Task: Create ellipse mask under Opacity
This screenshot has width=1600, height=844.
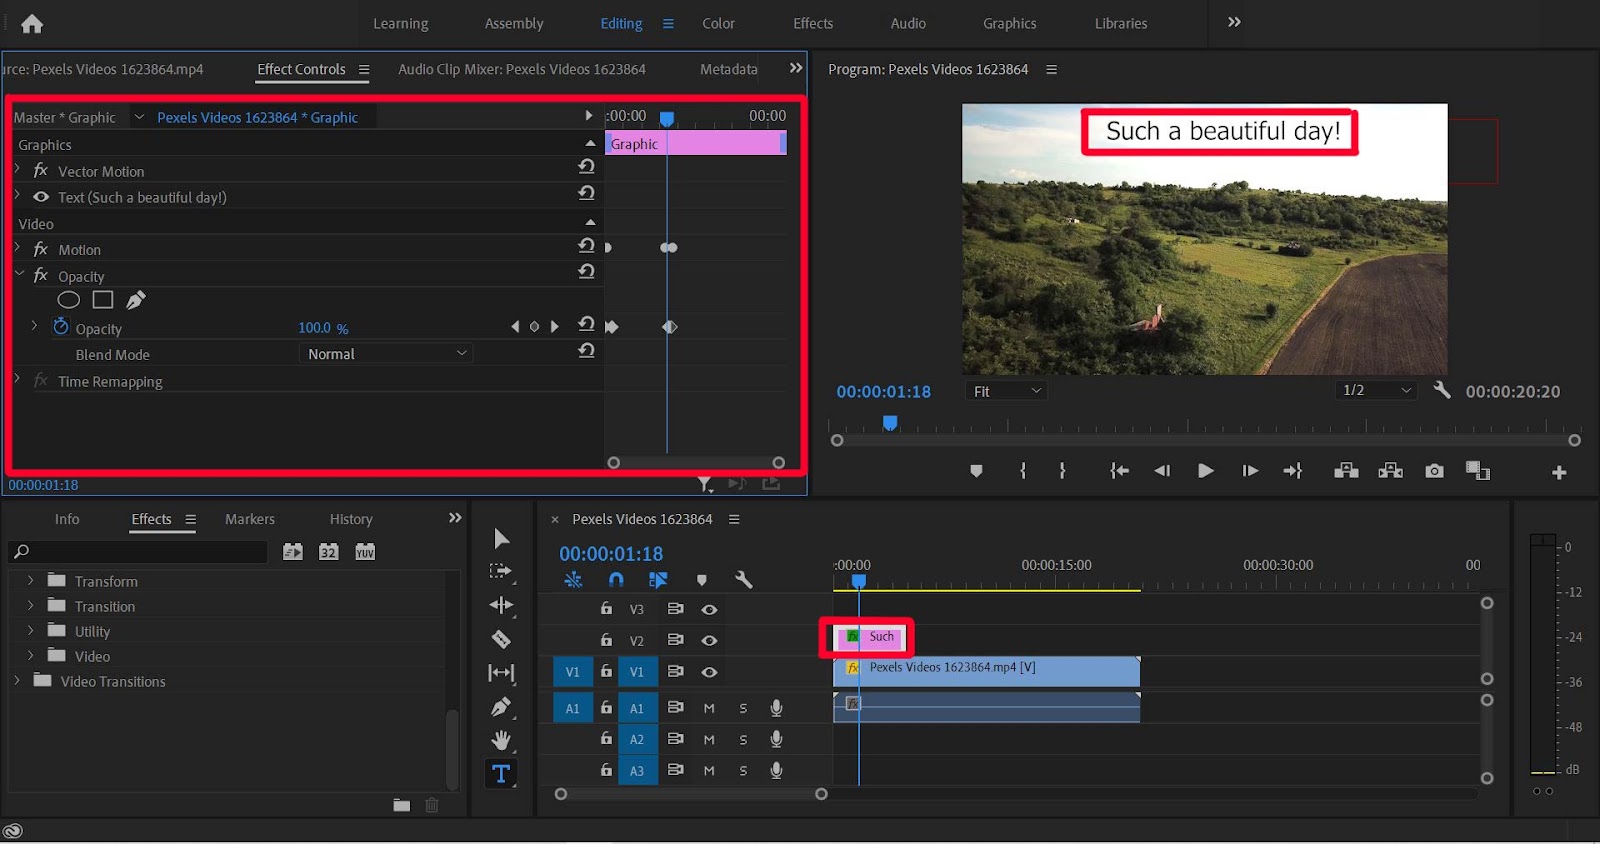Action: point(68,300)
